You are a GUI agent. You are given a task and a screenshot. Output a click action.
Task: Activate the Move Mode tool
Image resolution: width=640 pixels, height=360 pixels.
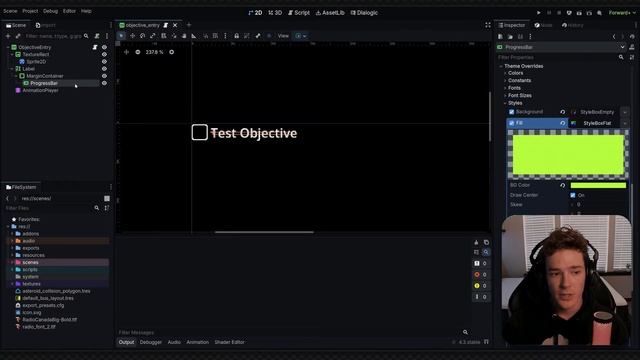click(x=132, y=36)
